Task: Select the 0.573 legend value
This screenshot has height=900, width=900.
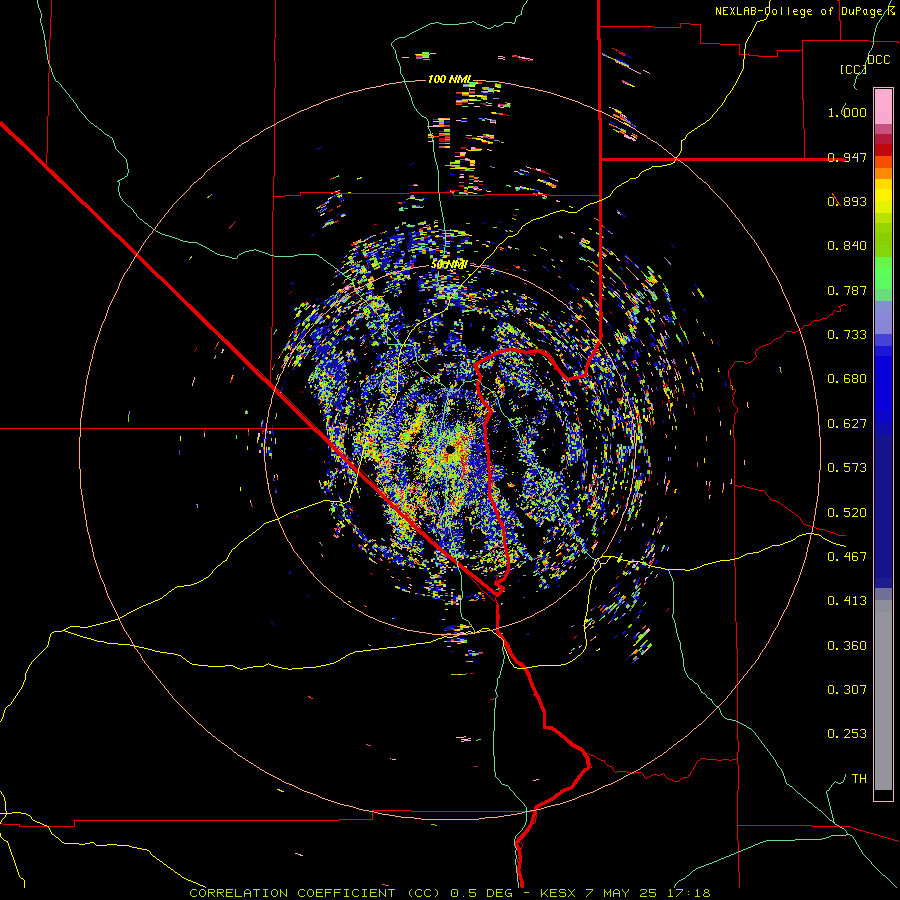Action: pyautogui.click(x=847, y=468)
